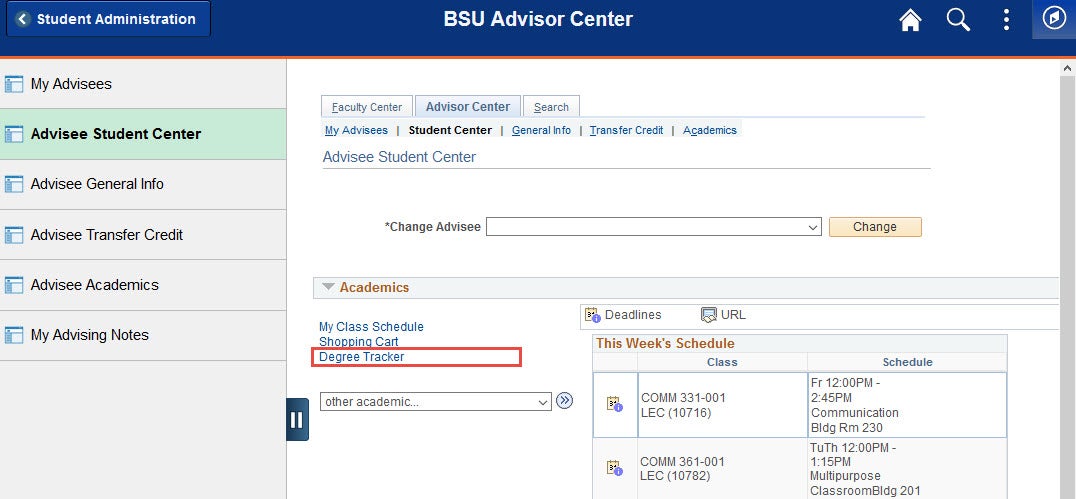The width and height of the screenshot is (1076, 499).
Task: Click the Advisee Transfer Credit sidebar icon
Action: 14,235
